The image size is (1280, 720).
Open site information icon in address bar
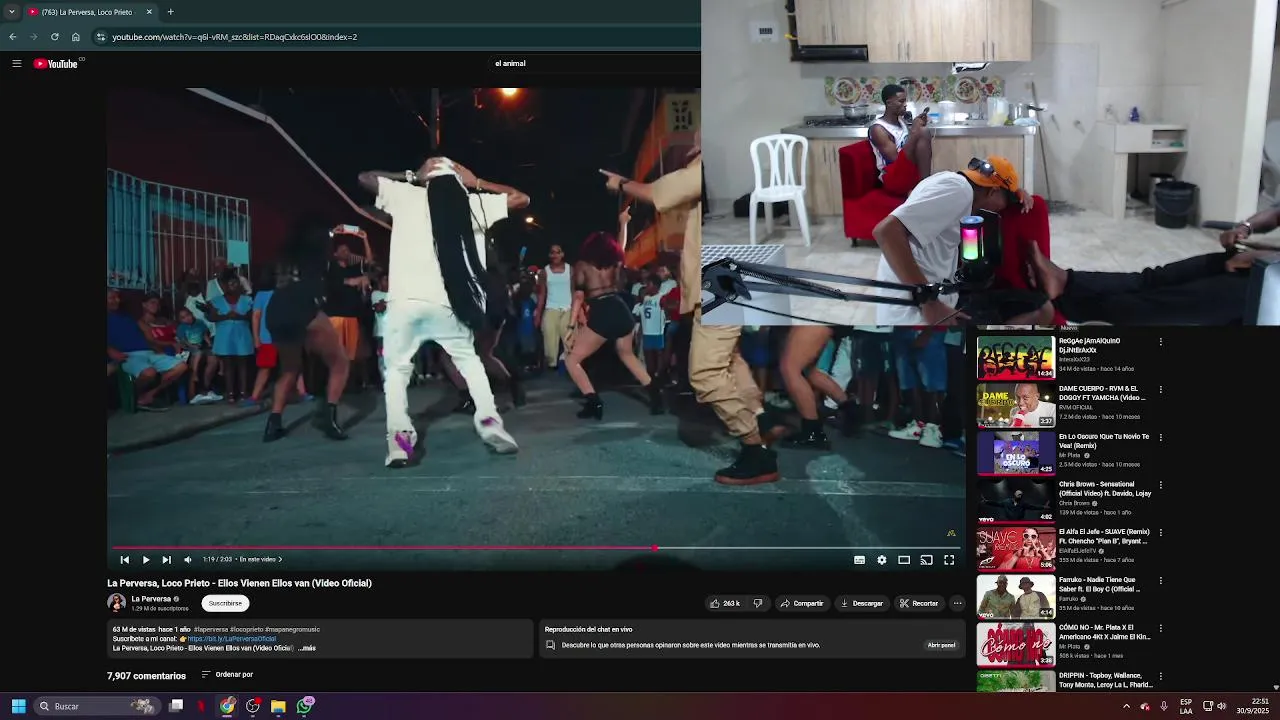100,37
